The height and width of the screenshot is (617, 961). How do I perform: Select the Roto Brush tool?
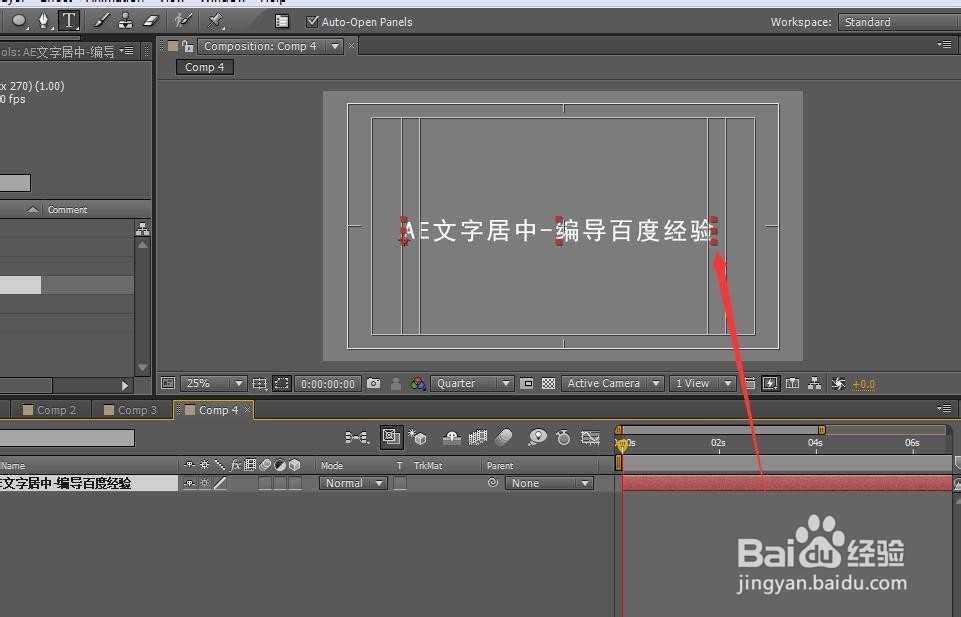pos(183,21)
